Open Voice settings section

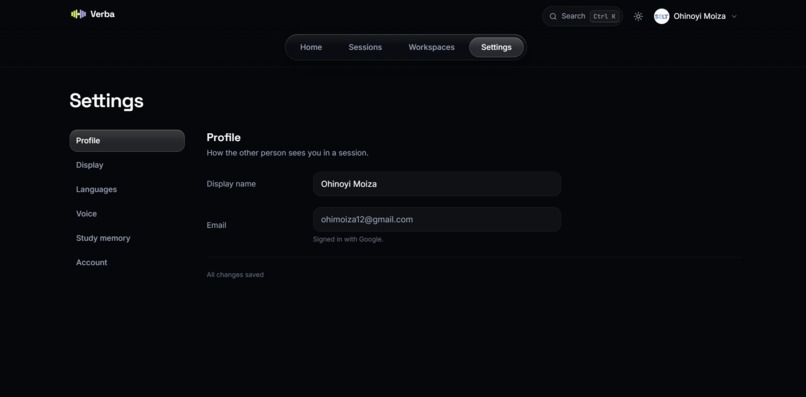pyautogui.click(x=127, y=213)
